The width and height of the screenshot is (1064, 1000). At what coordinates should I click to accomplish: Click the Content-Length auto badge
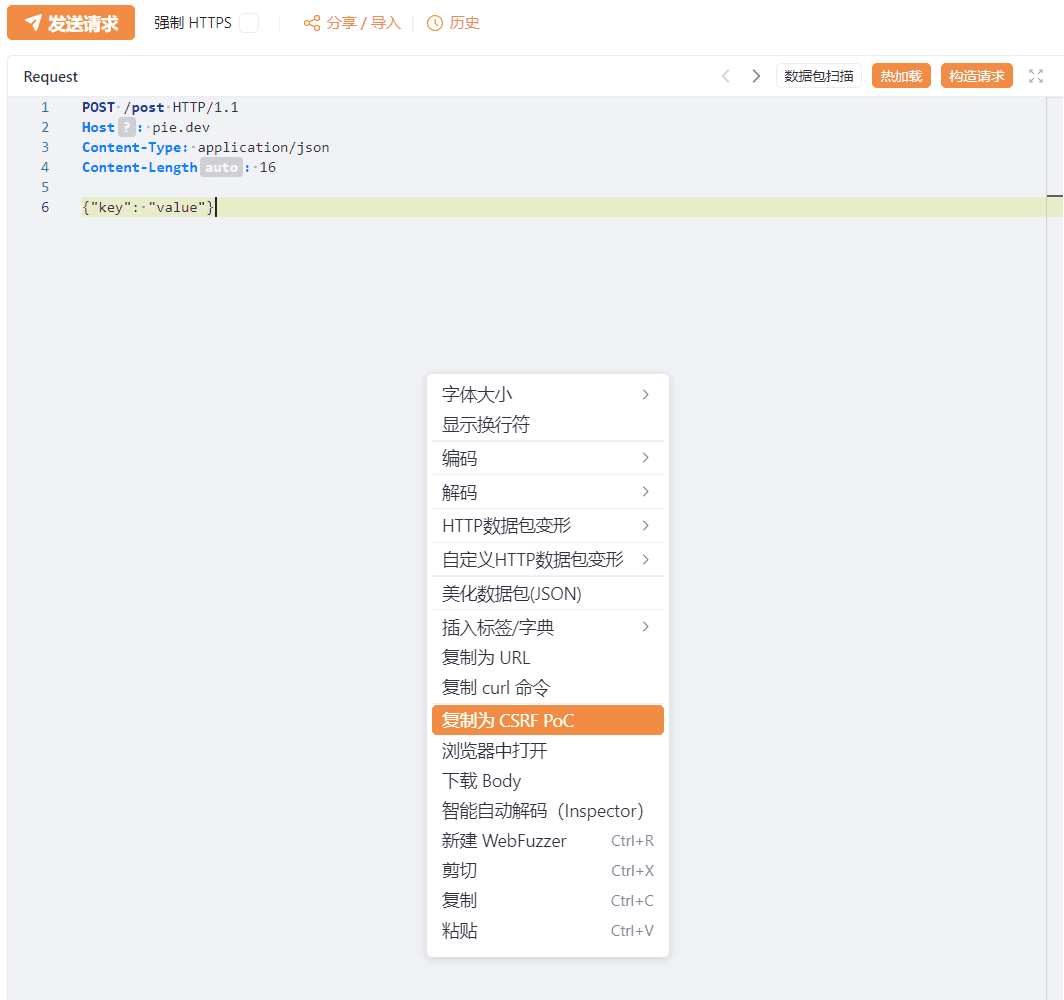point(221,167)
